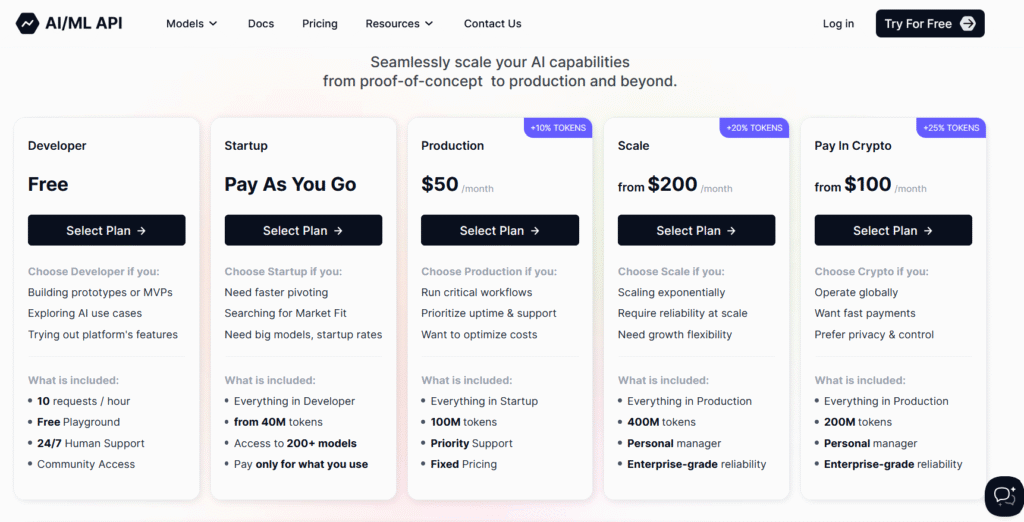Click the AI/ML API hexagon logo icon
1024x522 pixels.
coord(27,24)
